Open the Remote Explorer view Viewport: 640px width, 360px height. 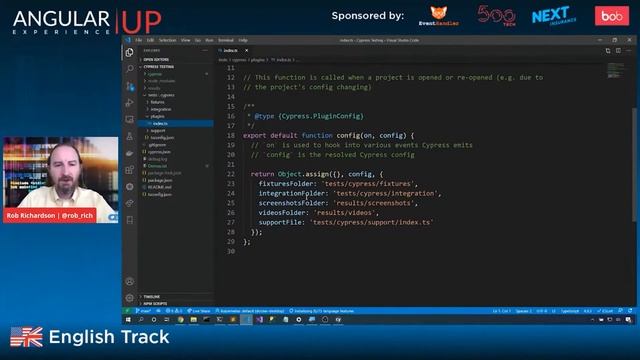(x=130, y=119)
